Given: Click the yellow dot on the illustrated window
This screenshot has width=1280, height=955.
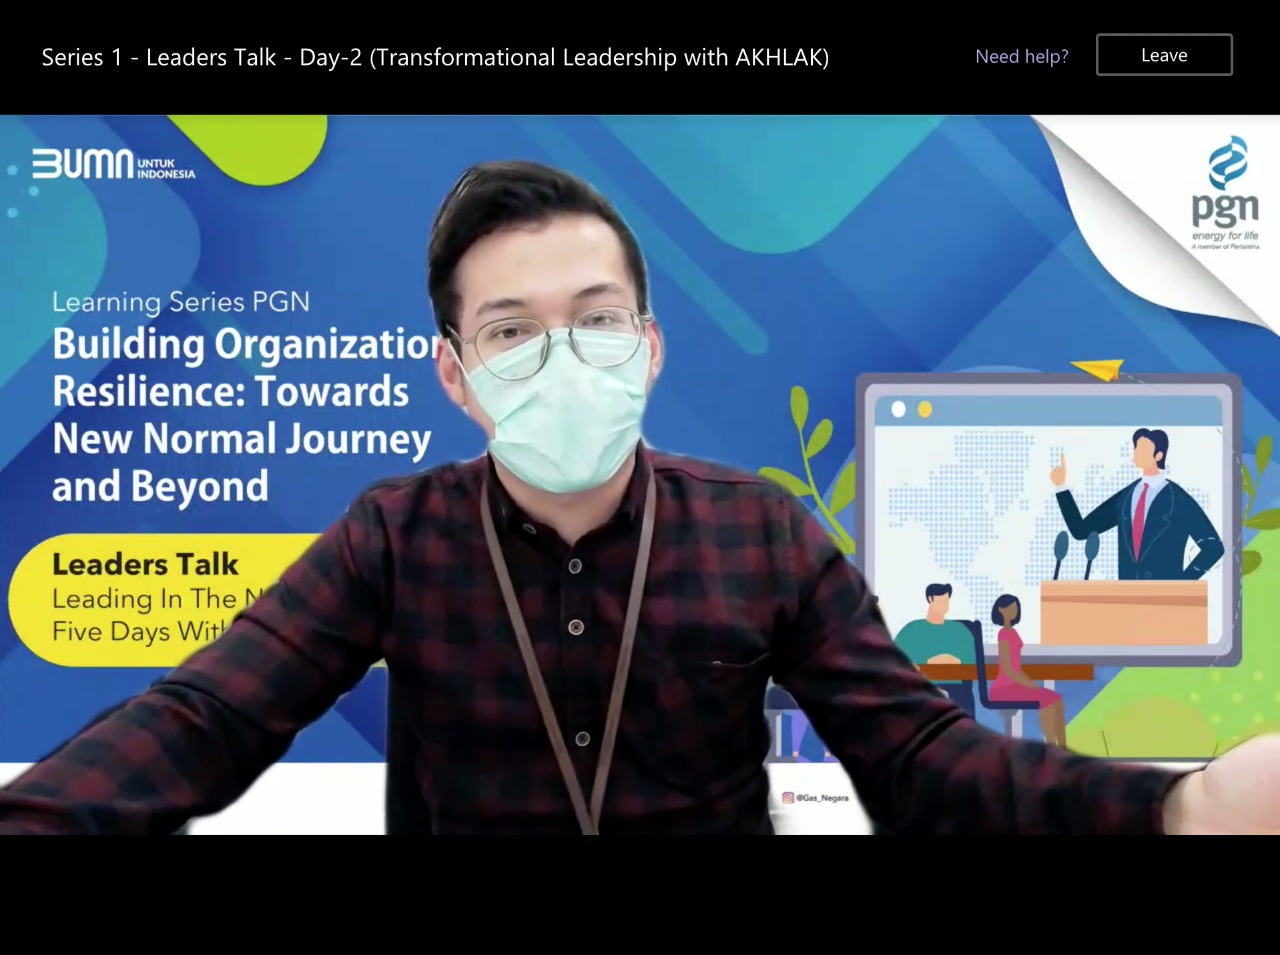Looking at the screenshot, I should click(925, 409).
